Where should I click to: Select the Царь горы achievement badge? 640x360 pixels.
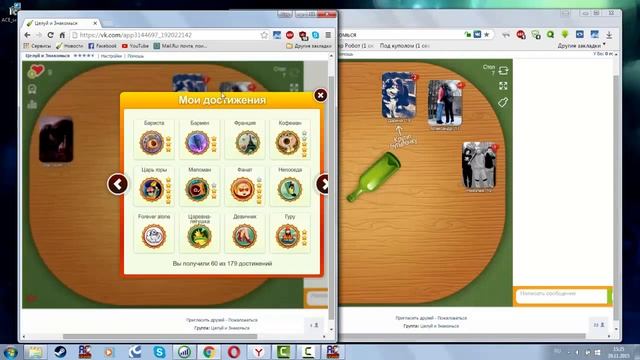[x=151, y=189]
